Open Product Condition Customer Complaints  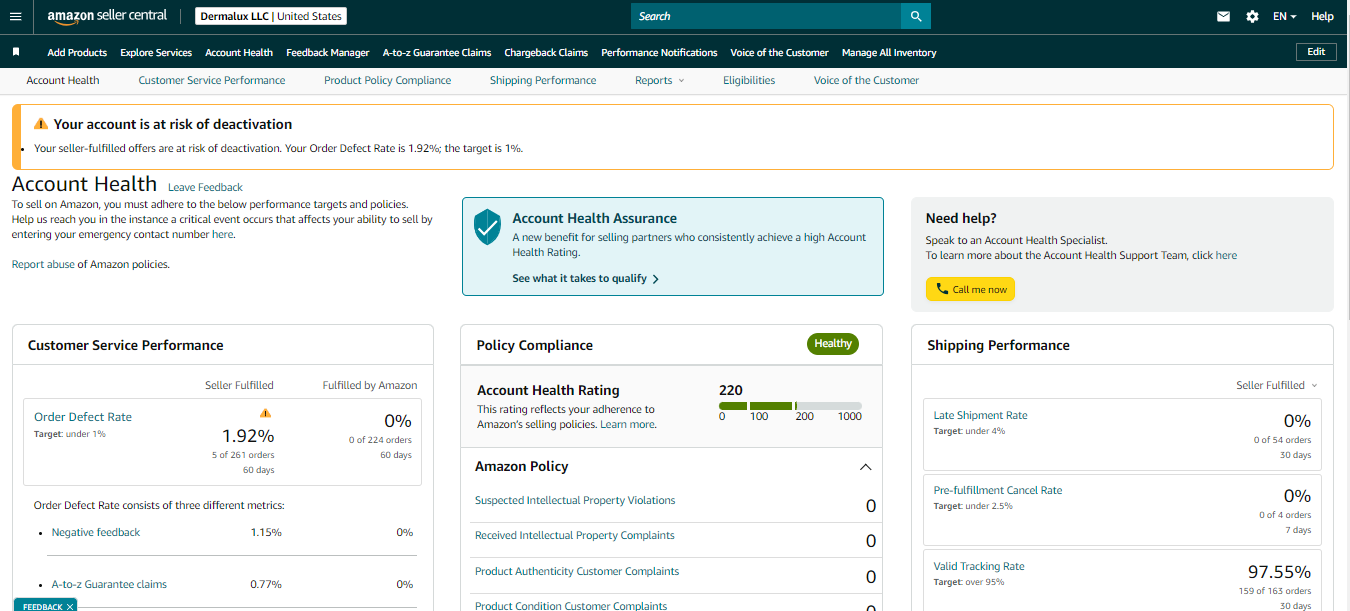(x=571, y=605)
